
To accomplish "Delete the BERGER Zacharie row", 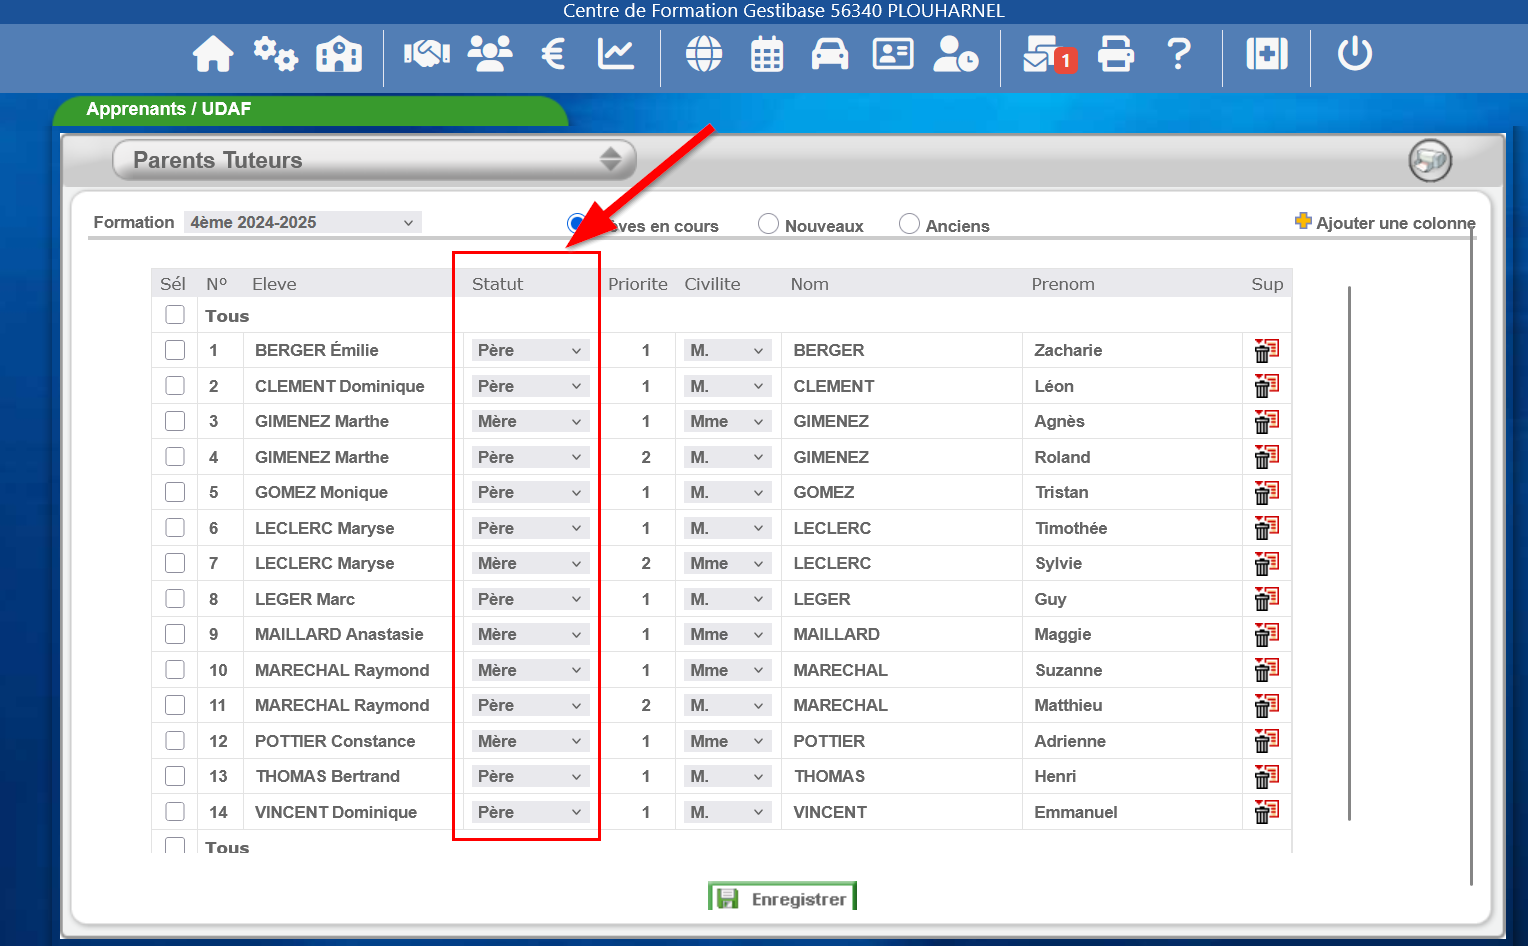I will click(1267, 350).
